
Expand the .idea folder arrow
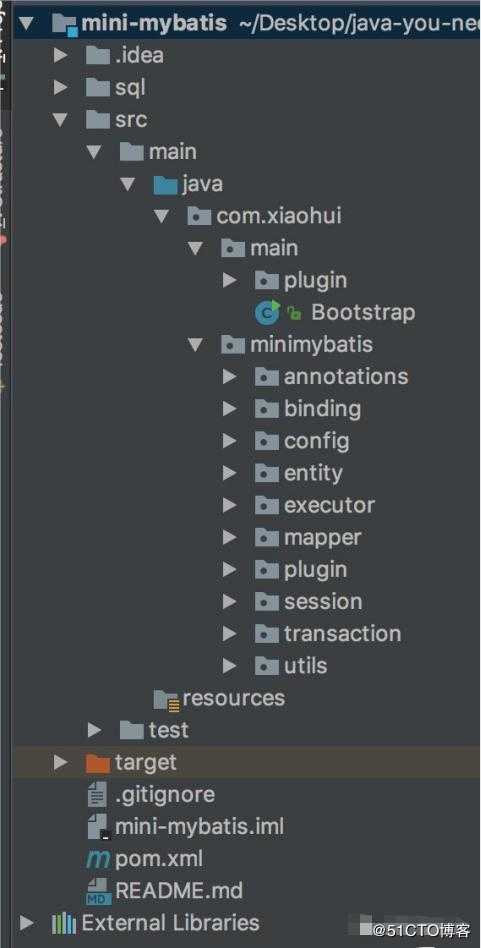pos(60,56)
